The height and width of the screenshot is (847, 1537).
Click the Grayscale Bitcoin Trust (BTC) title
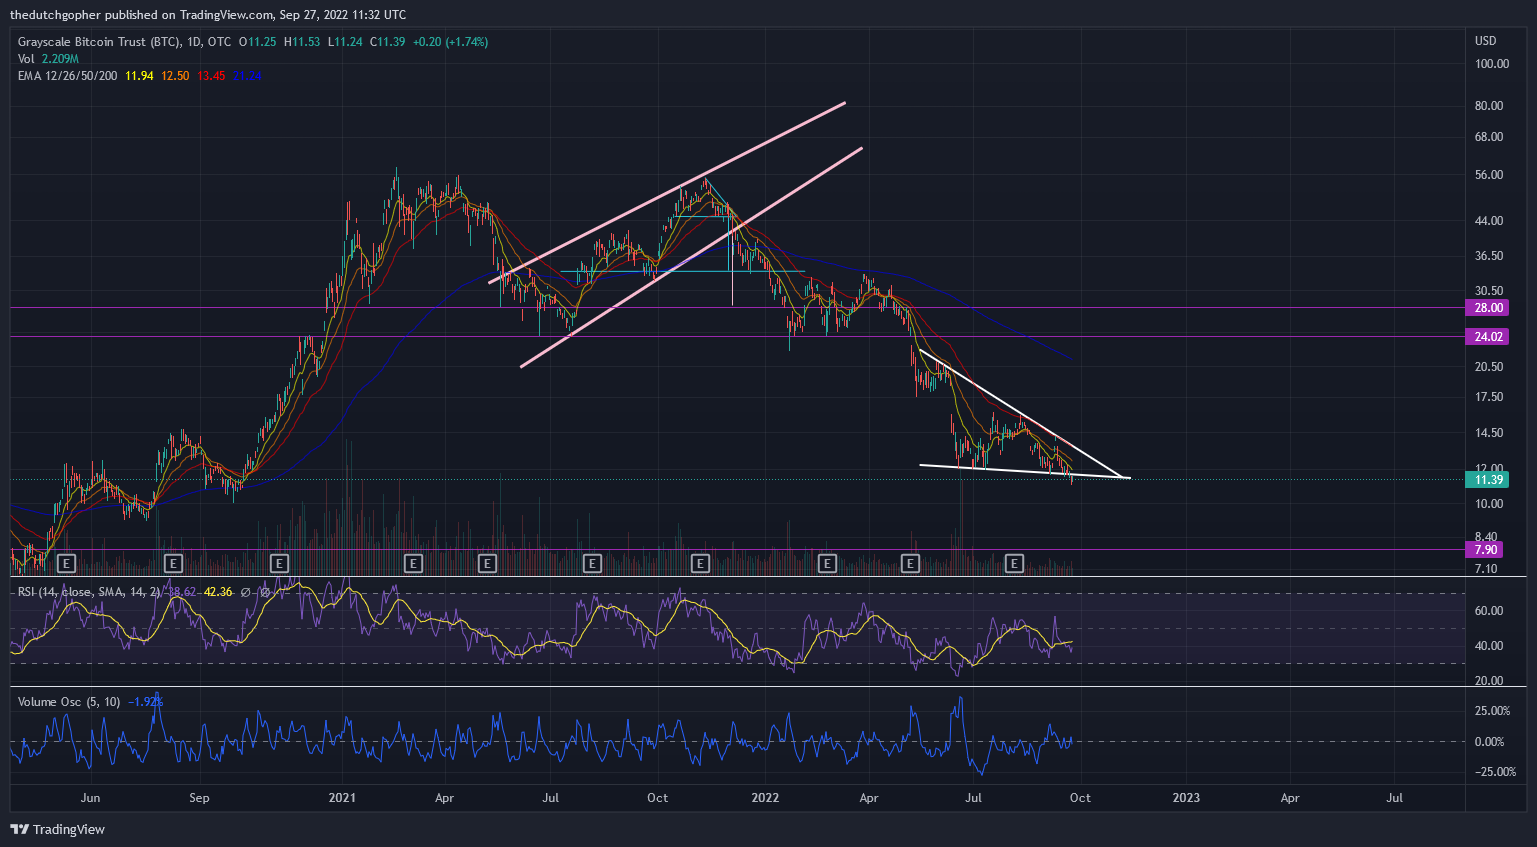click(x=99, y=42)
